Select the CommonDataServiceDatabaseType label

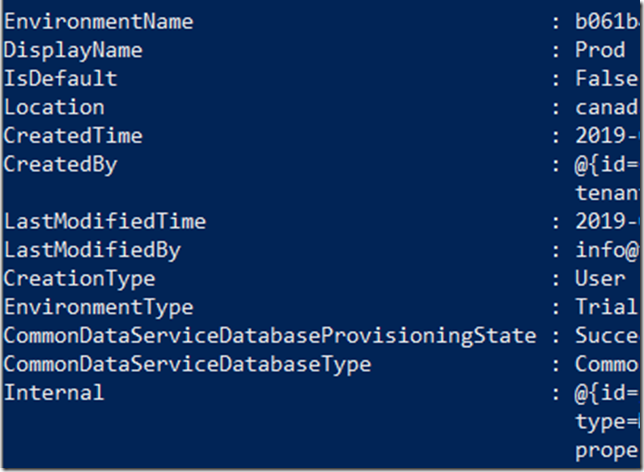187,365
